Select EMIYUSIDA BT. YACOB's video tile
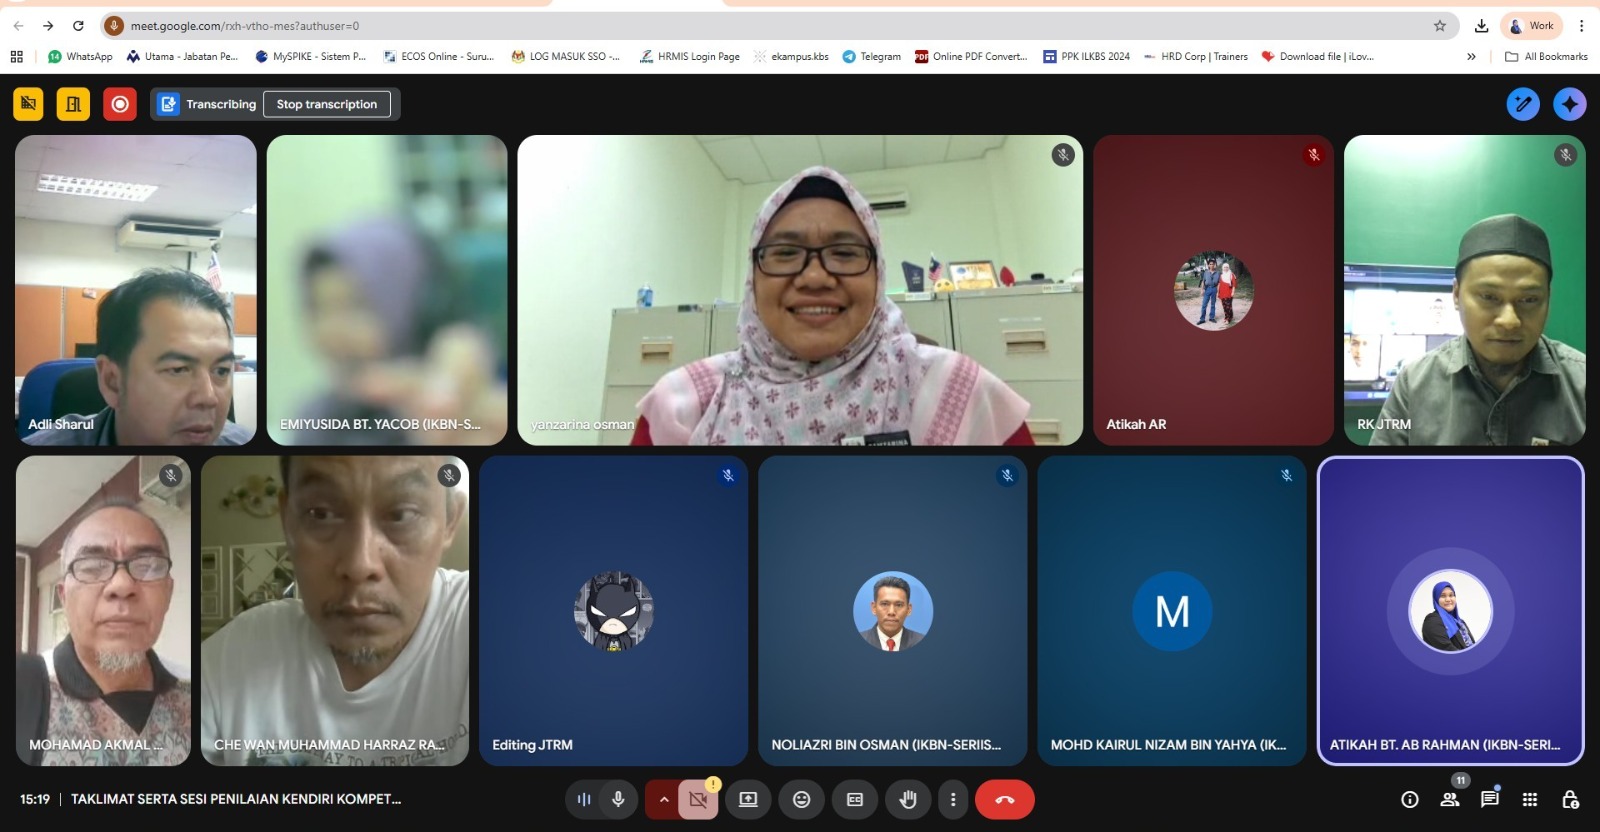 coord(387,290)
